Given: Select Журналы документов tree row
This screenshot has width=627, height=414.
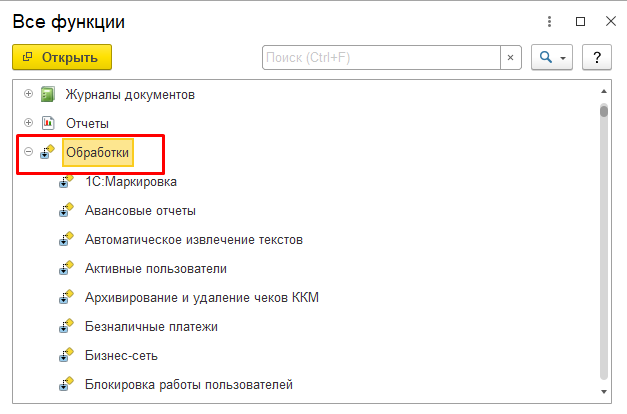Looking at the screenshot, I should (x=130, y=95).
